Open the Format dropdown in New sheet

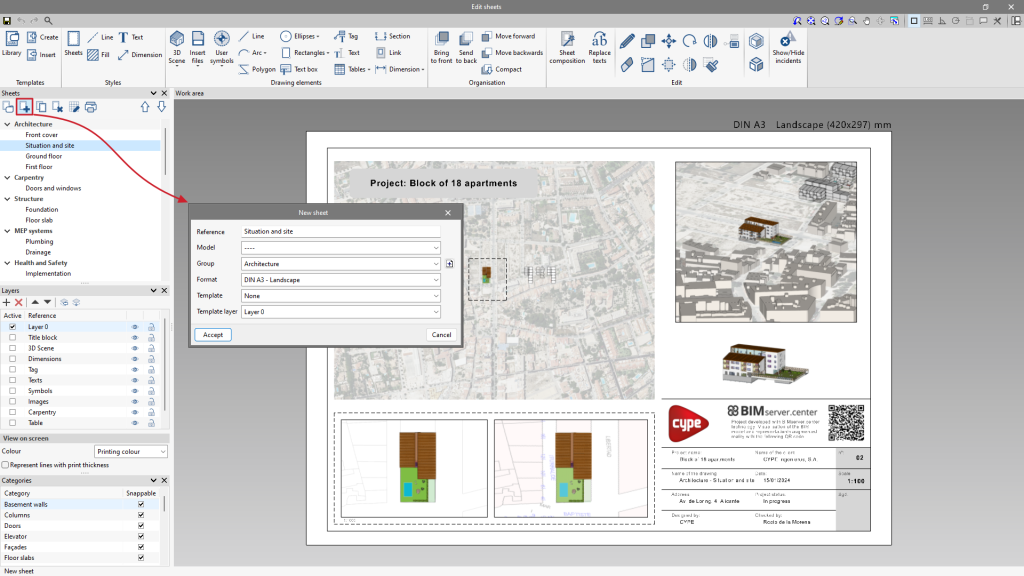pyautogui.click(x=340, y=280)
